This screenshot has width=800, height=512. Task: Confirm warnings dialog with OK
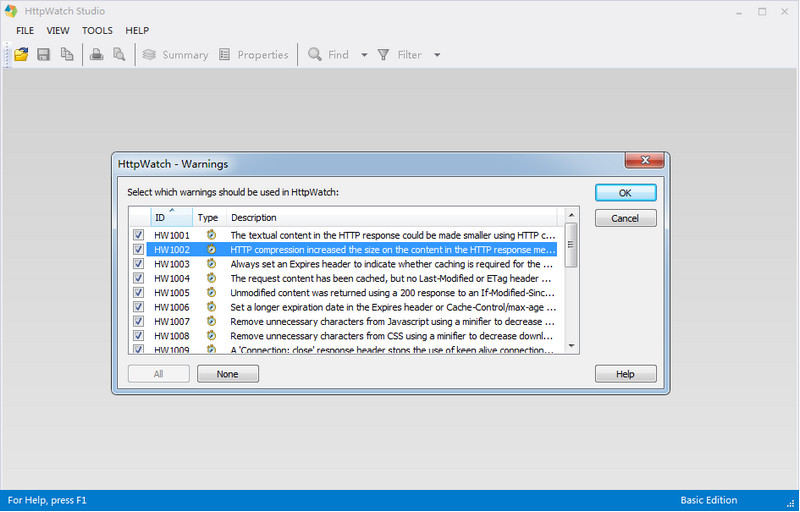click(626, 193)
